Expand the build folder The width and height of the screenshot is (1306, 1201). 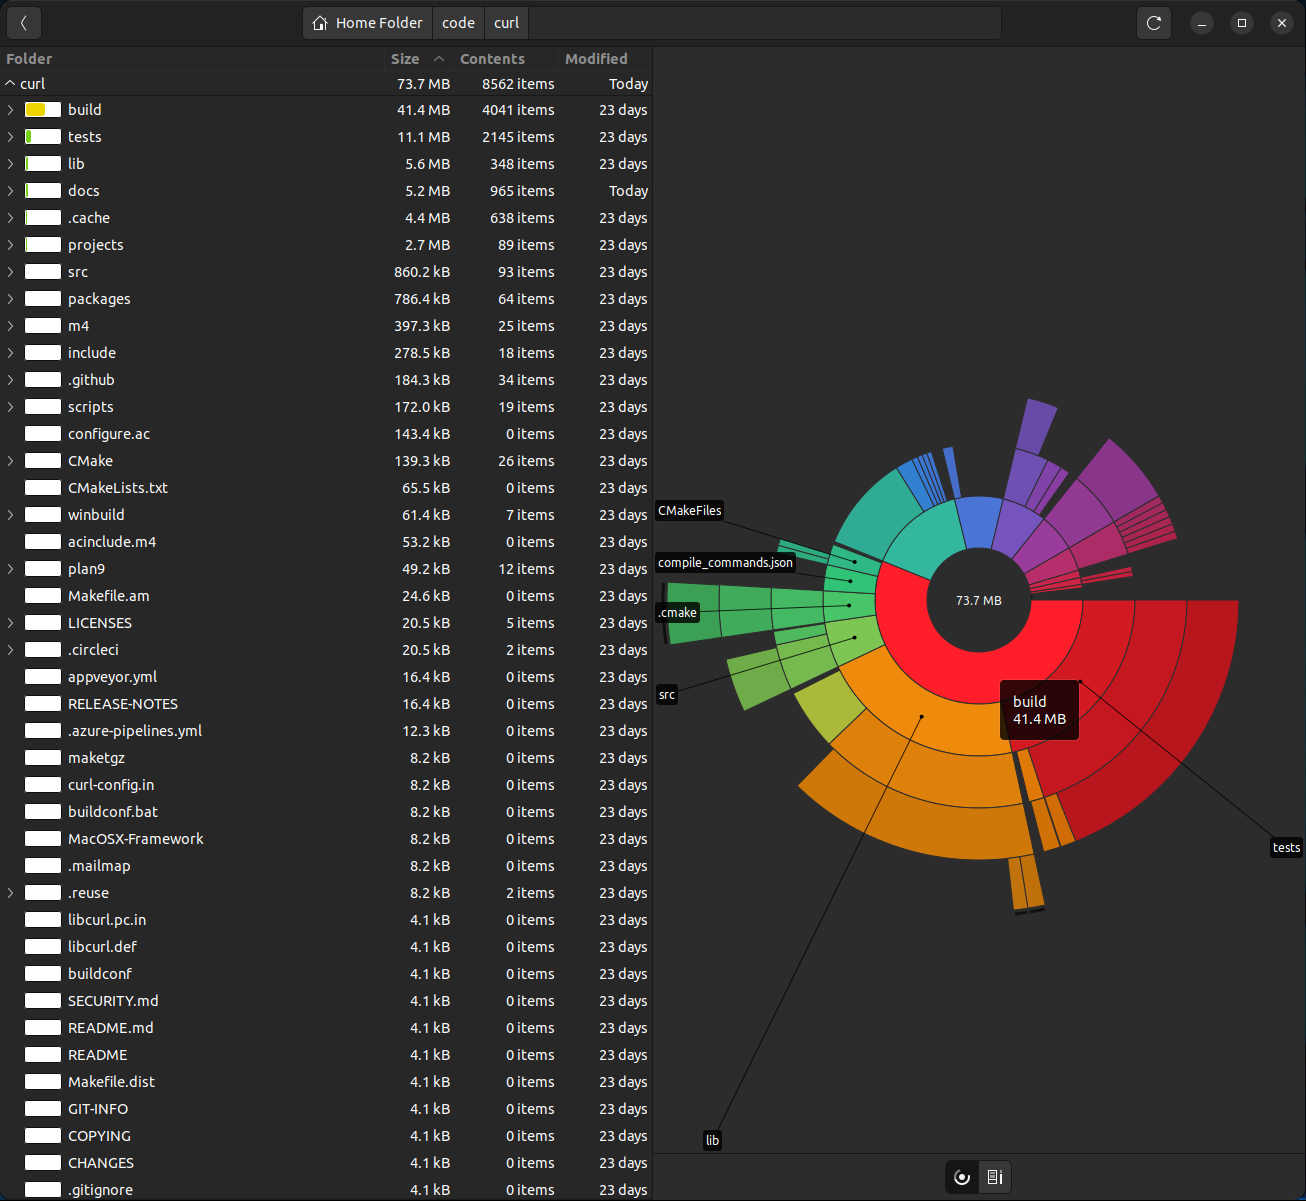tap(10, 110)
